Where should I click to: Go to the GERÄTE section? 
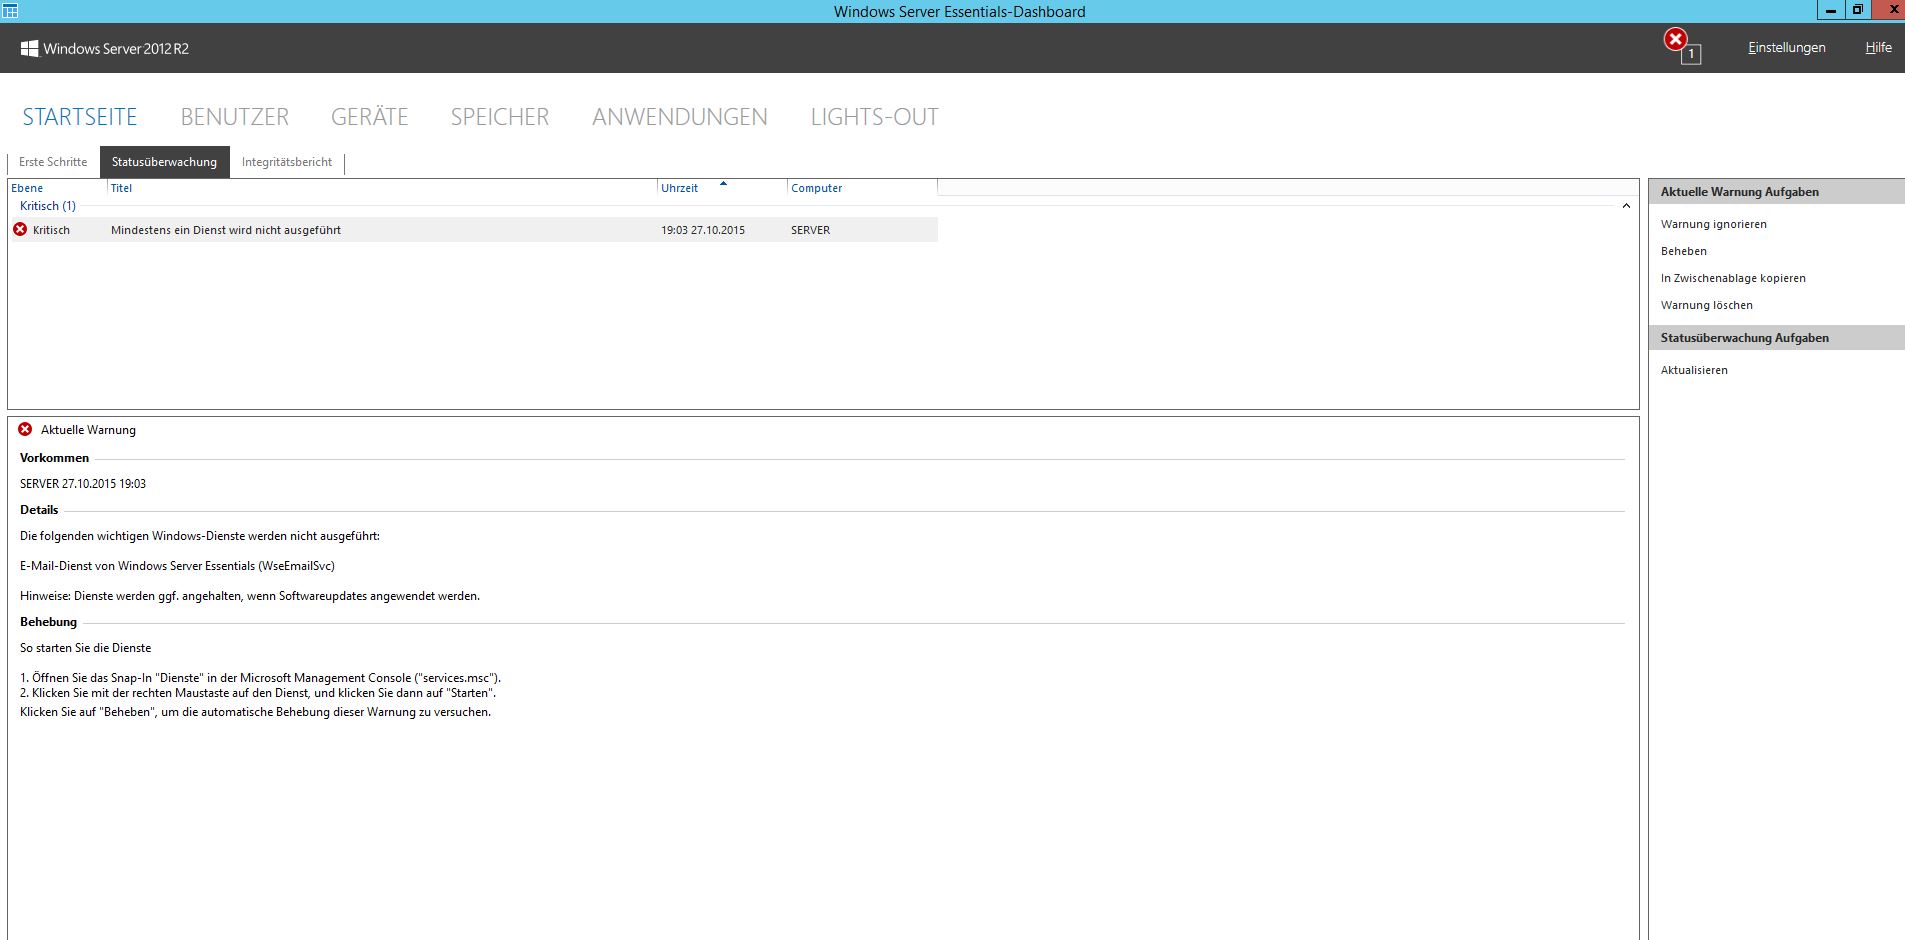click(370, 117)
